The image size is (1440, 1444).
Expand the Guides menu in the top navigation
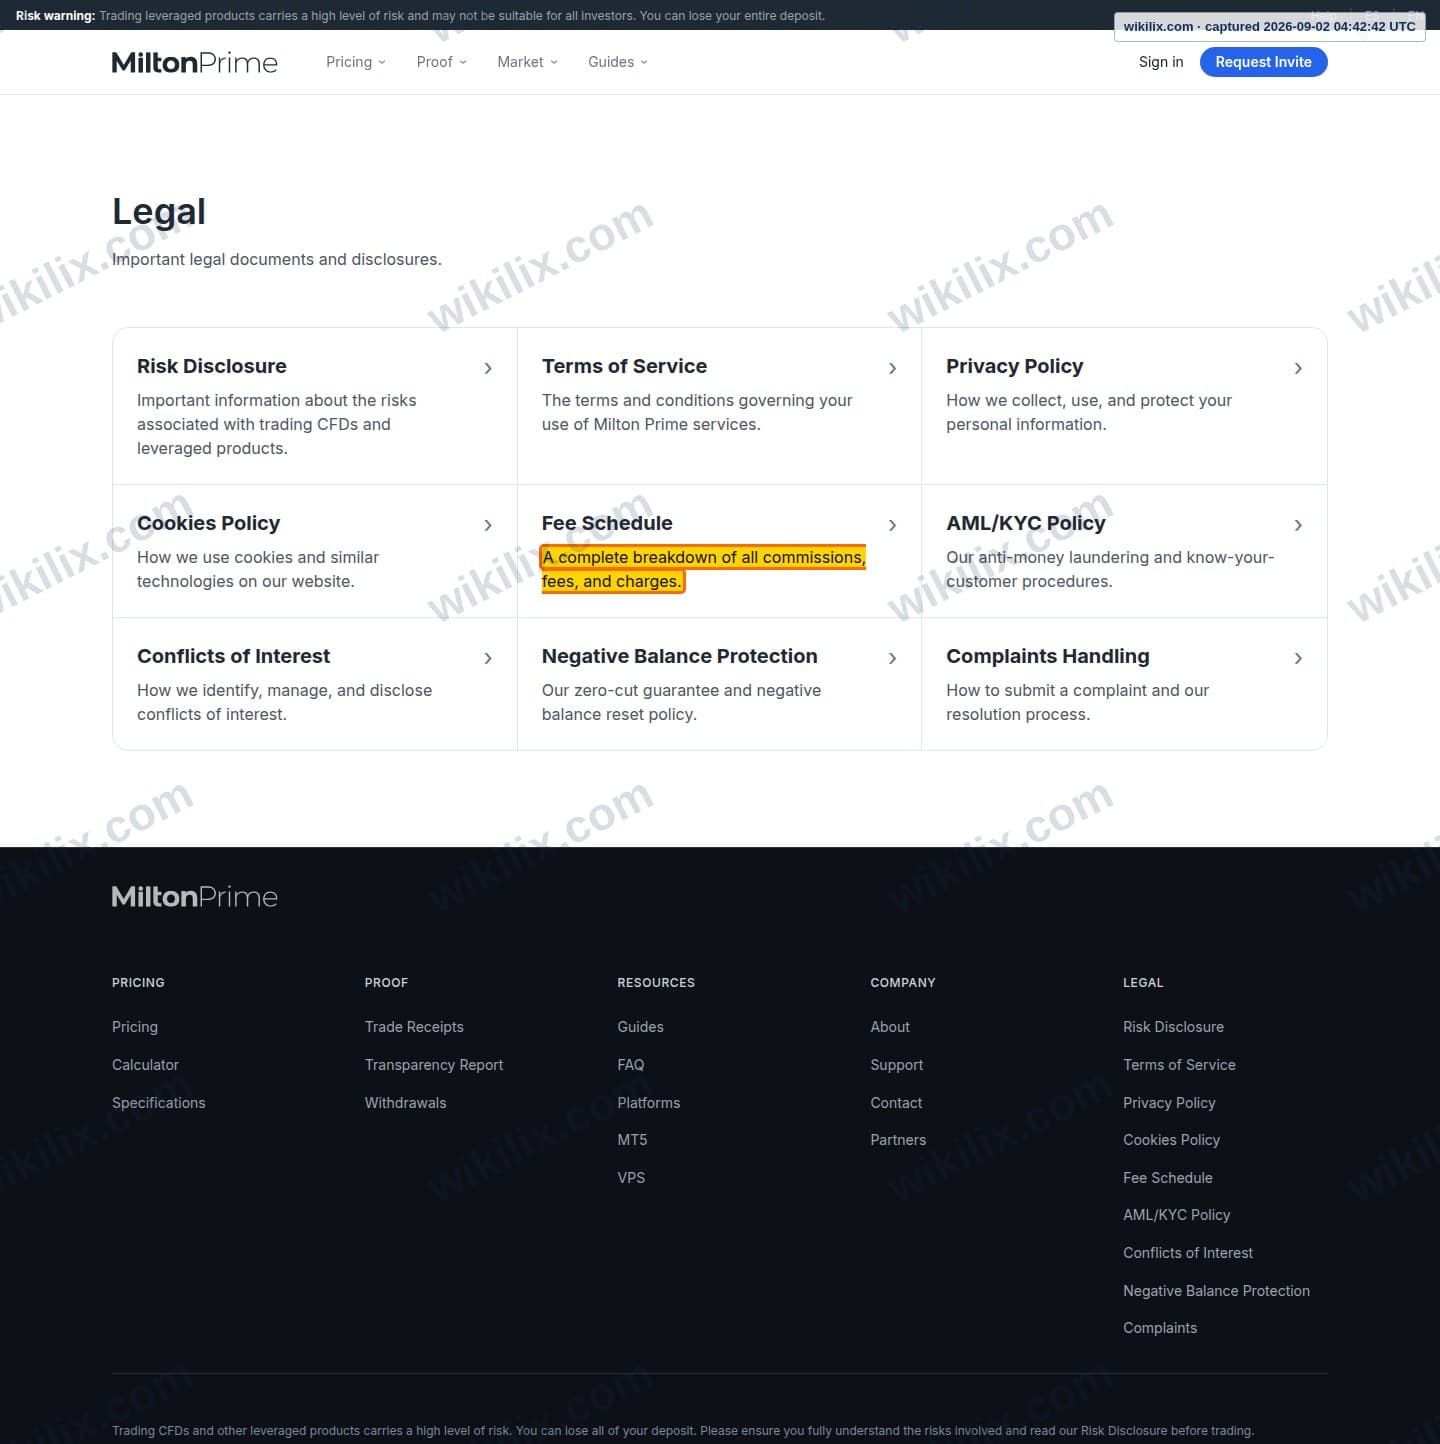click(x=618, y=62)
